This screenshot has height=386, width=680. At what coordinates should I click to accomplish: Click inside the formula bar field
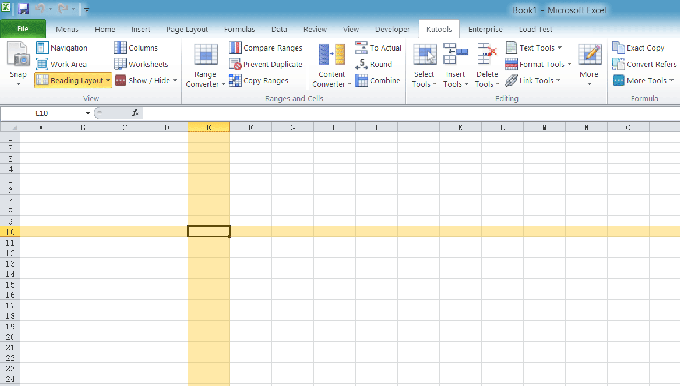click(410, 113)
